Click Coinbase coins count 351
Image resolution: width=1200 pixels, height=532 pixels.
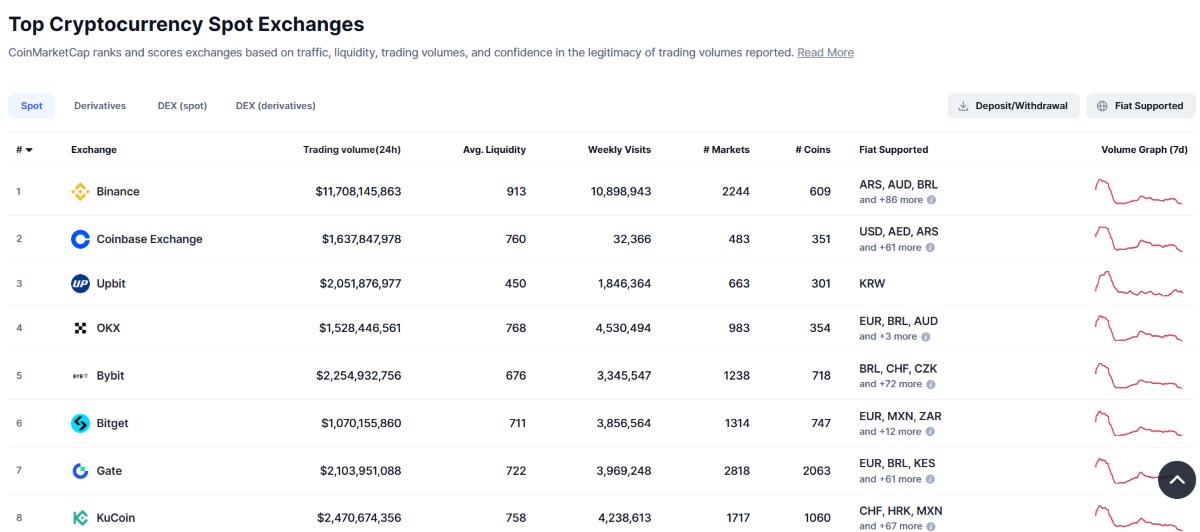tap(820, 239)
